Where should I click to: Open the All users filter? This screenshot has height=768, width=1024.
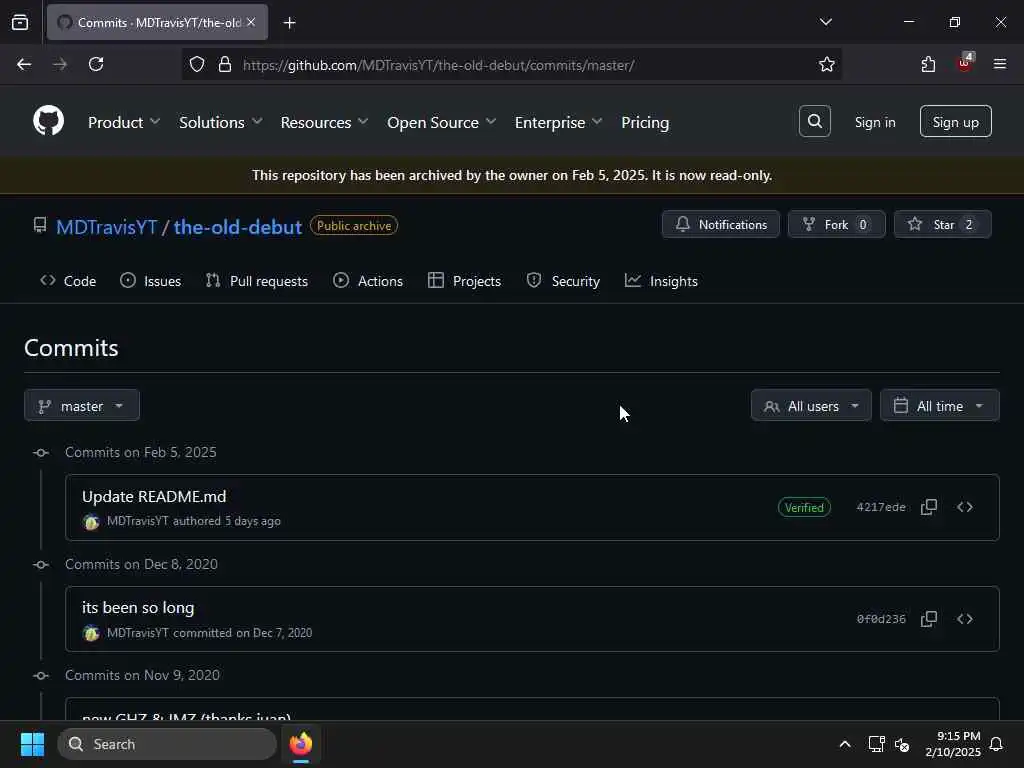coord(811,406)
